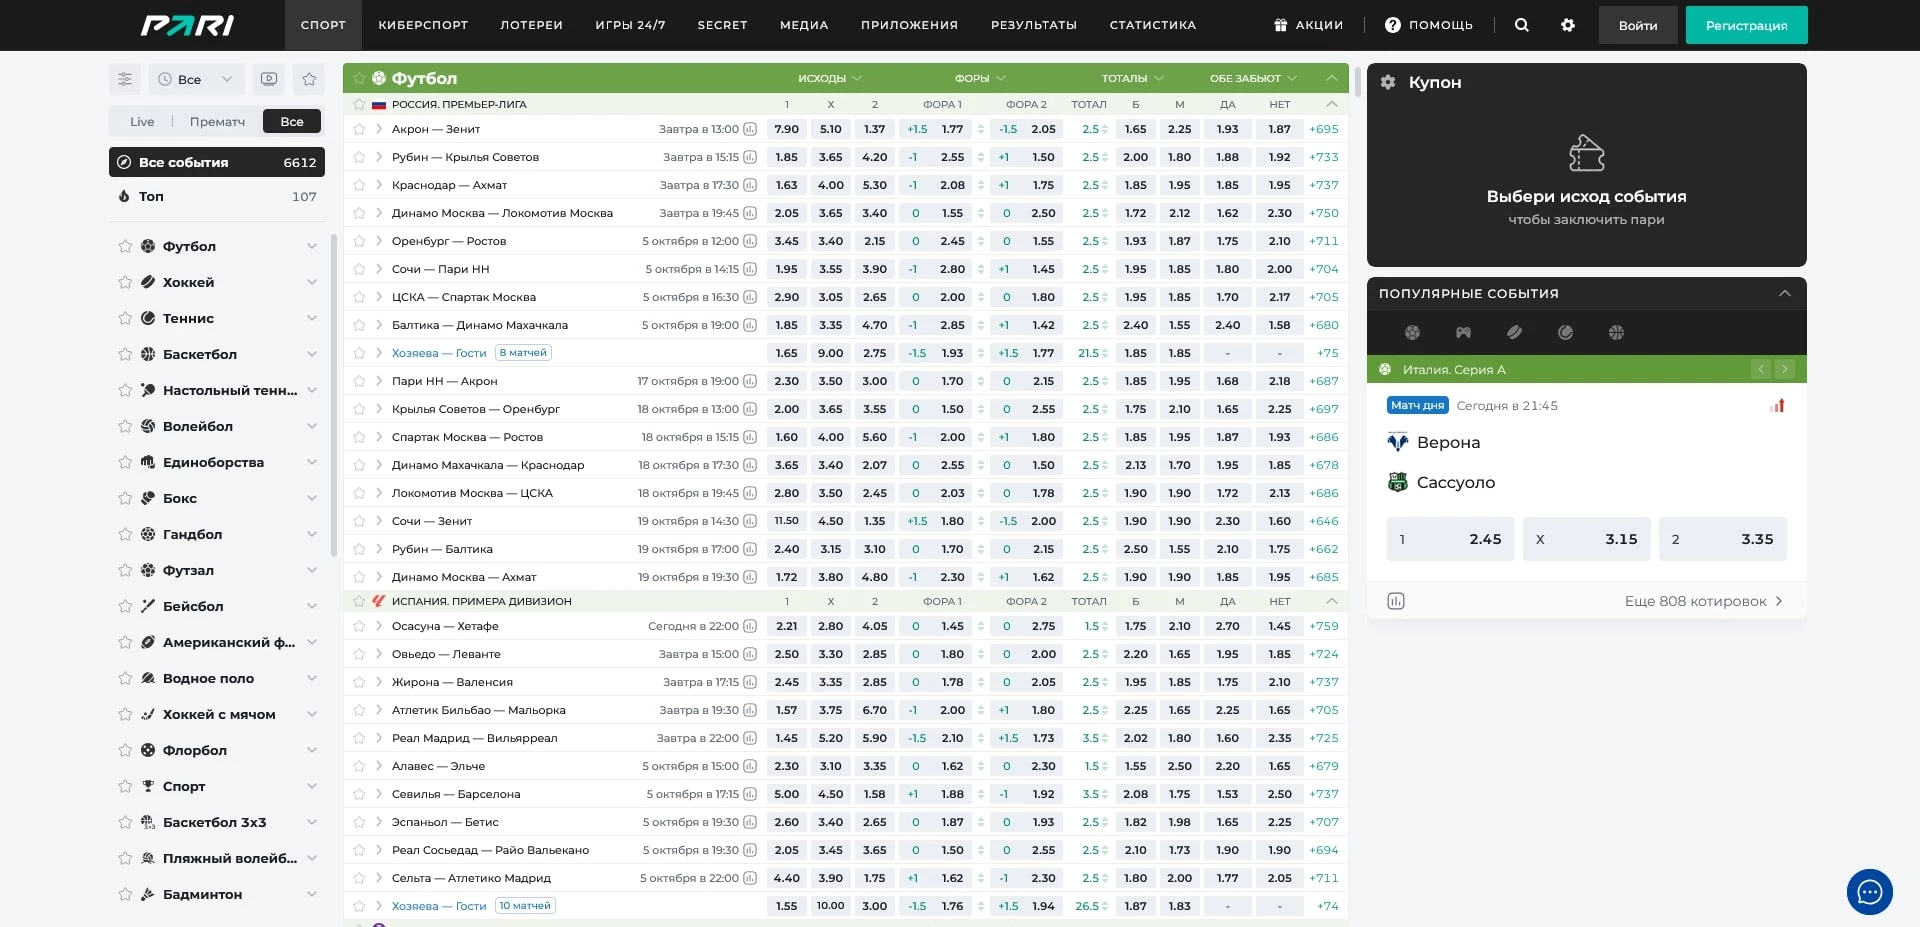
Task: Open the stats chart icon for Верона match
Action: click(x=1777, y=406)
